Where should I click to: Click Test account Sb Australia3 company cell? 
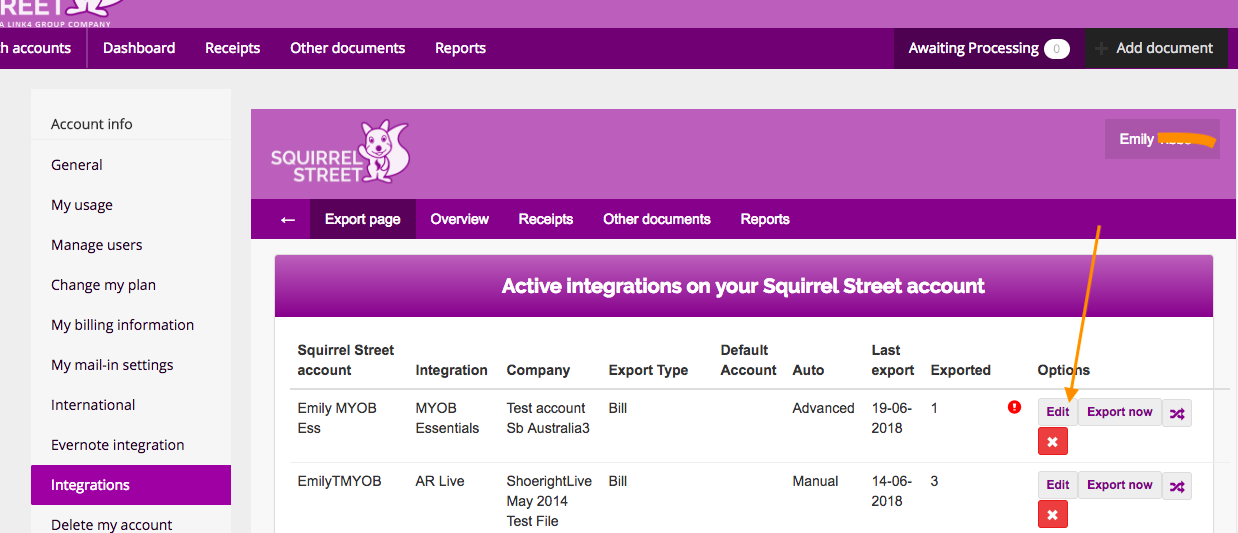(x=549, y=418)
